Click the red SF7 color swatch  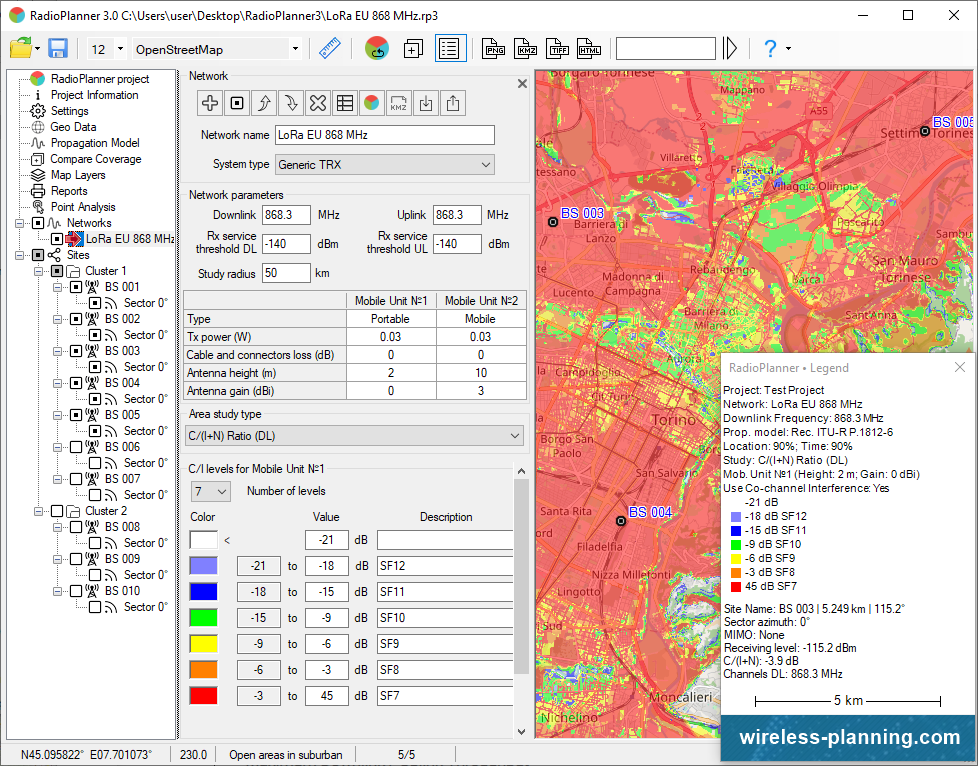click(203, 696)
